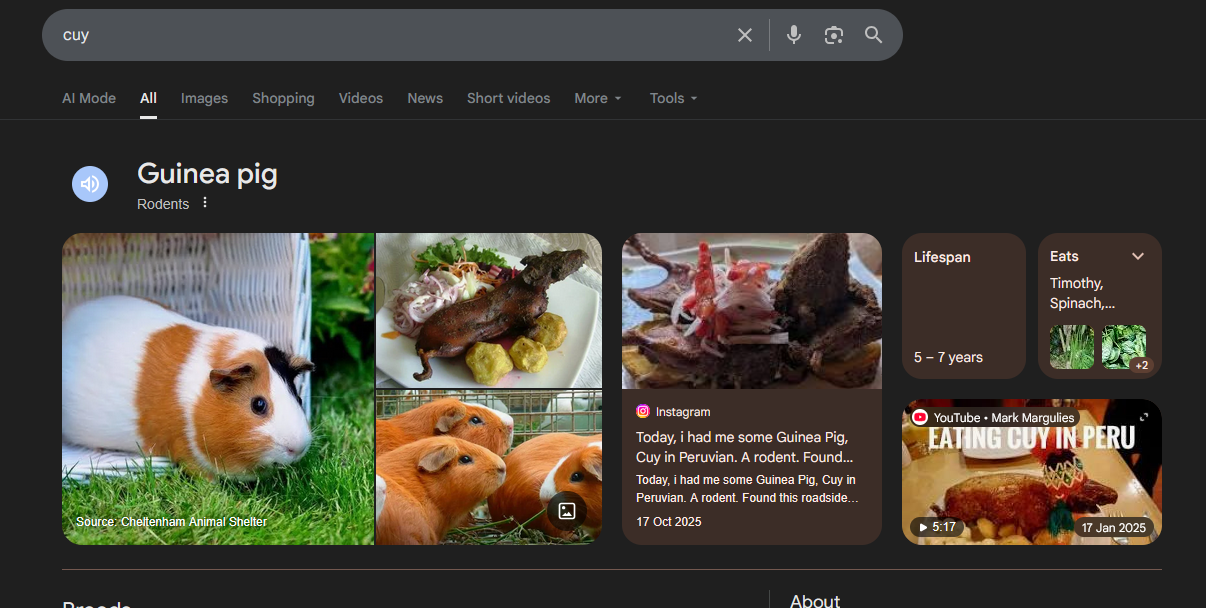
Task: Play Guinea pig pronunciation speaker icon
Action: [90, 184]
